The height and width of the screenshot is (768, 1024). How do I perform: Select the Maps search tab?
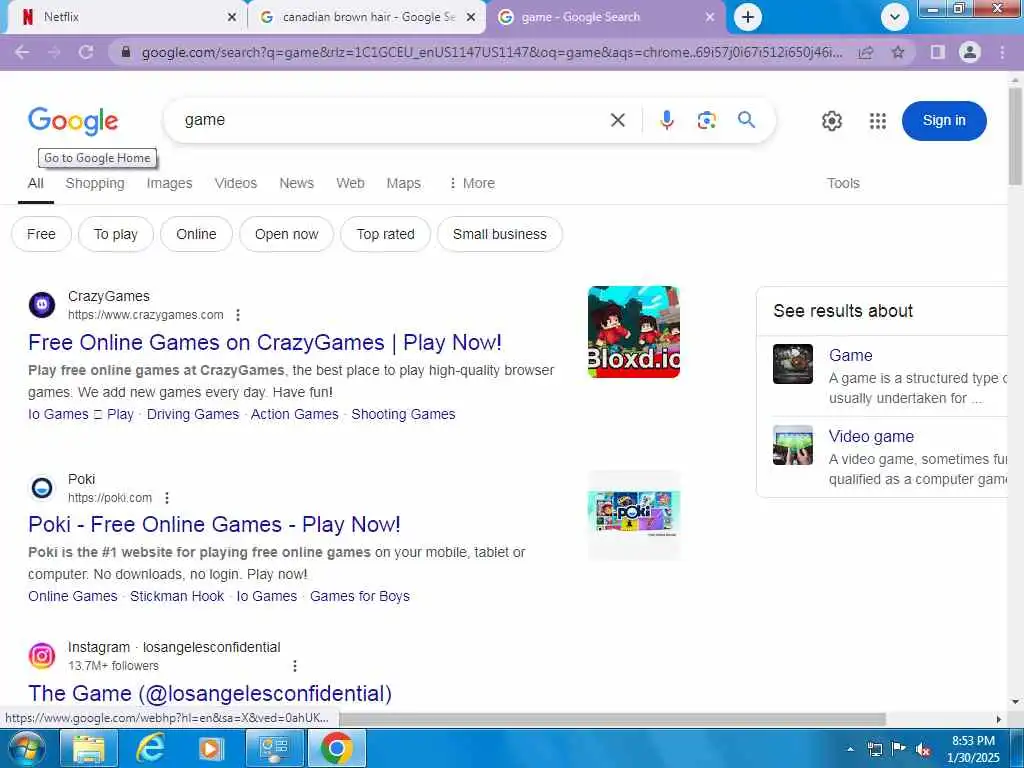pyautogui.click(x=403, y=184)
